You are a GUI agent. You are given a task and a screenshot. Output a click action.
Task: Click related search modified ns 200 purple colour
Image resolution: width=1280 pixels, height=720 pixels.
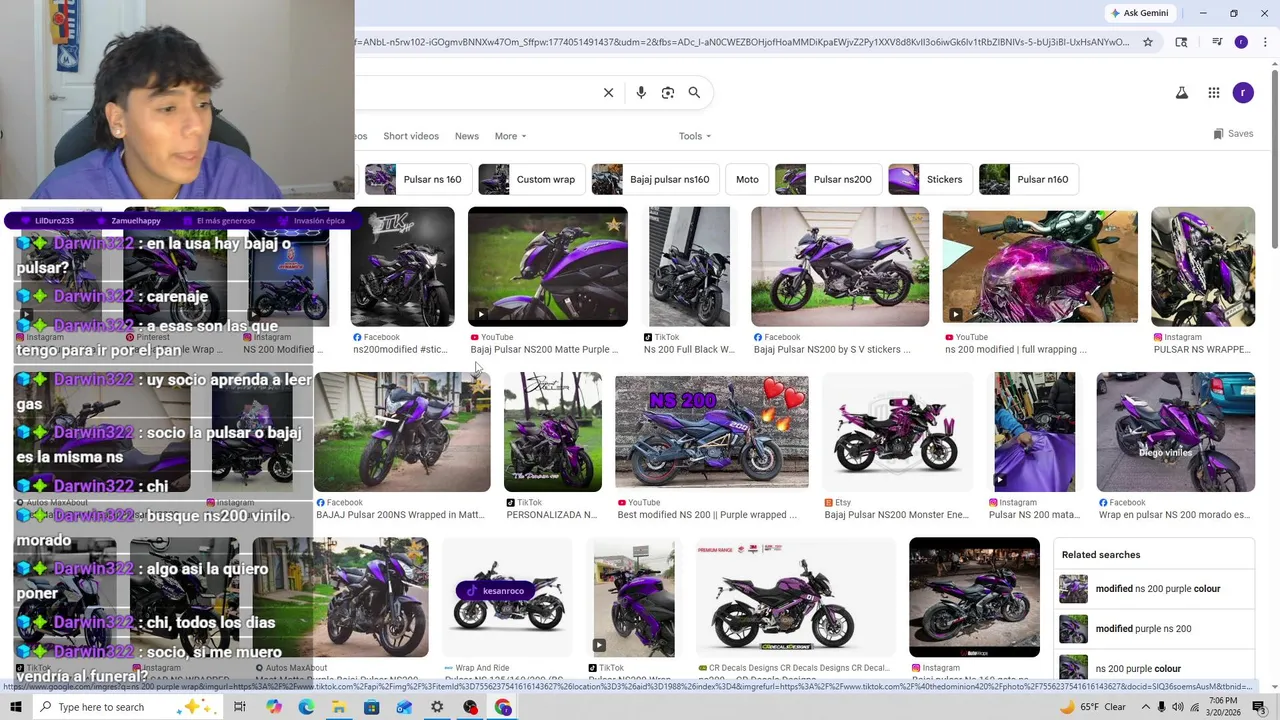pyautogui.click(x=1155, y=589)
